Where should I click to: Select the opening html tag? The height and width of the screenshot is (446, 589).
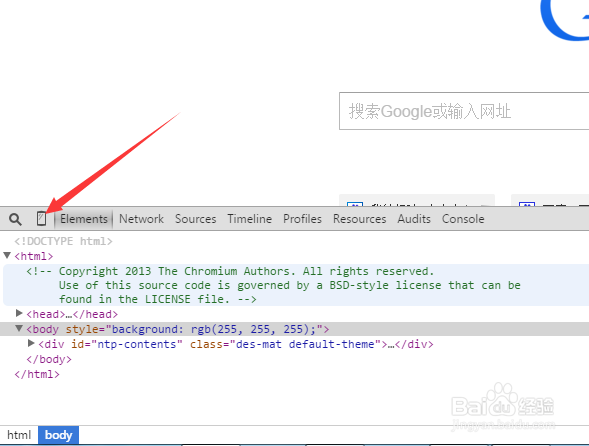tap(34, 256)
